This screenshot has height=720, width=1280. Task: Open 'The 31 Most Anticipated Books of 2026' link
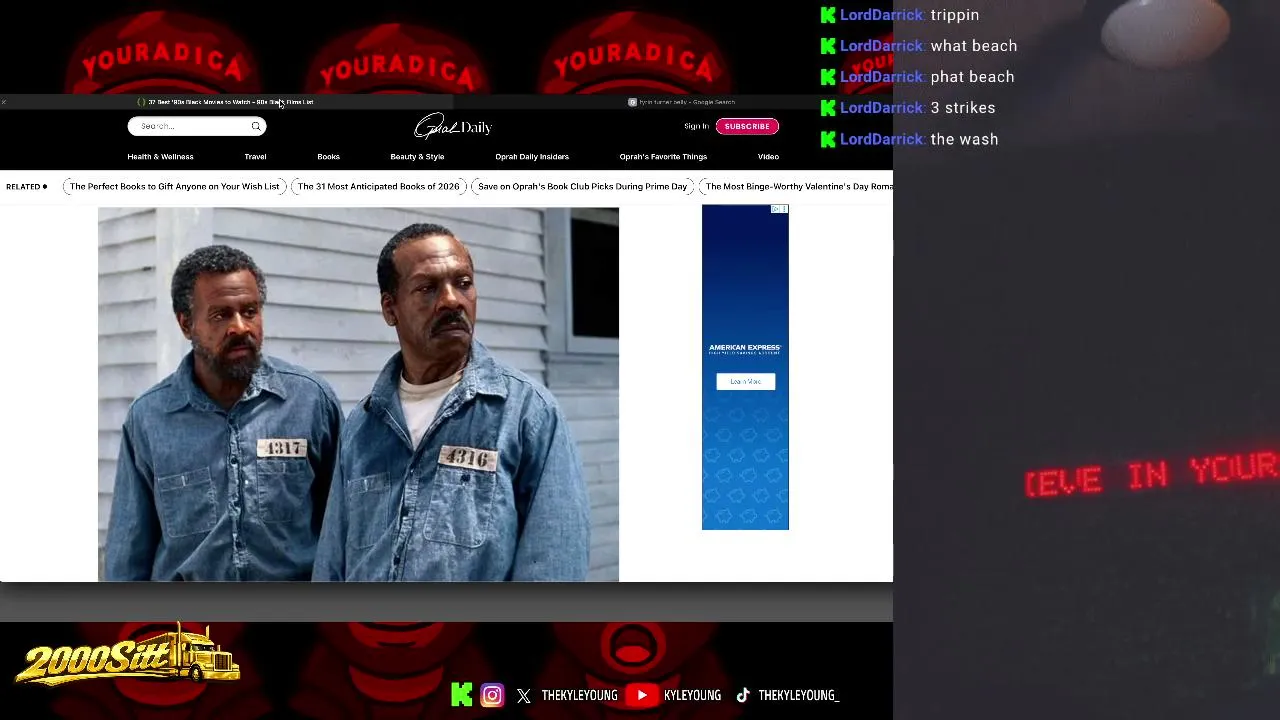(378, 186)
